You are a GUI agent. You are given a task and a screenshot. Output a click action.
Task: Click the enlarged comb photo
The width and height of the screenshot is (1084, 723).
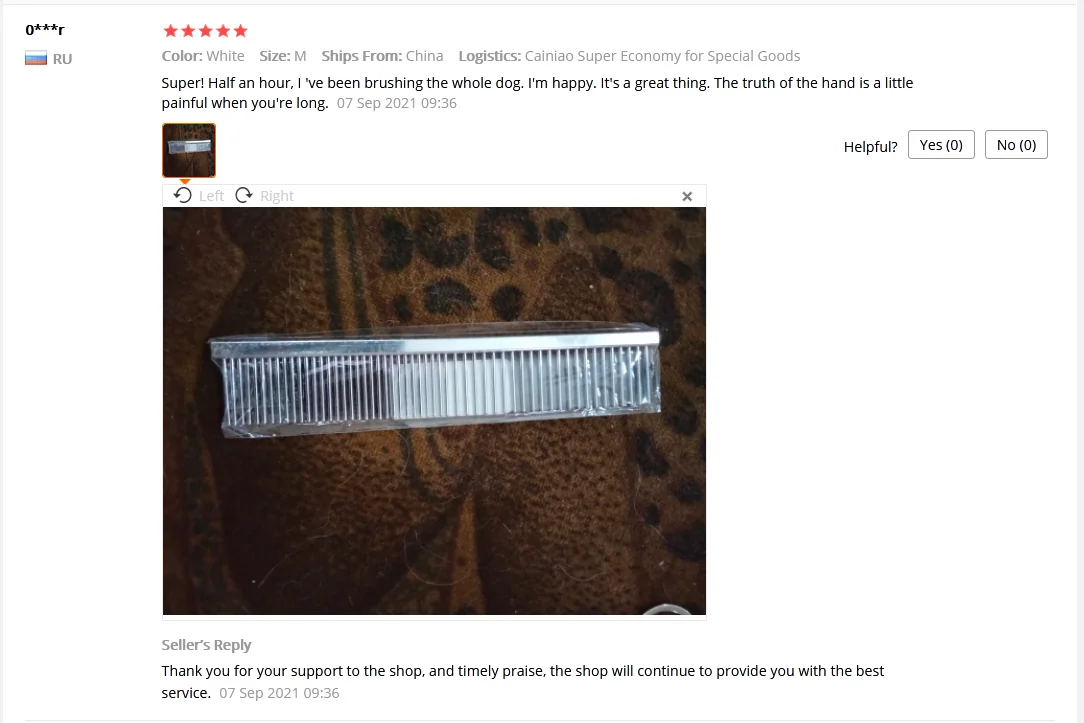click(434, 411)
